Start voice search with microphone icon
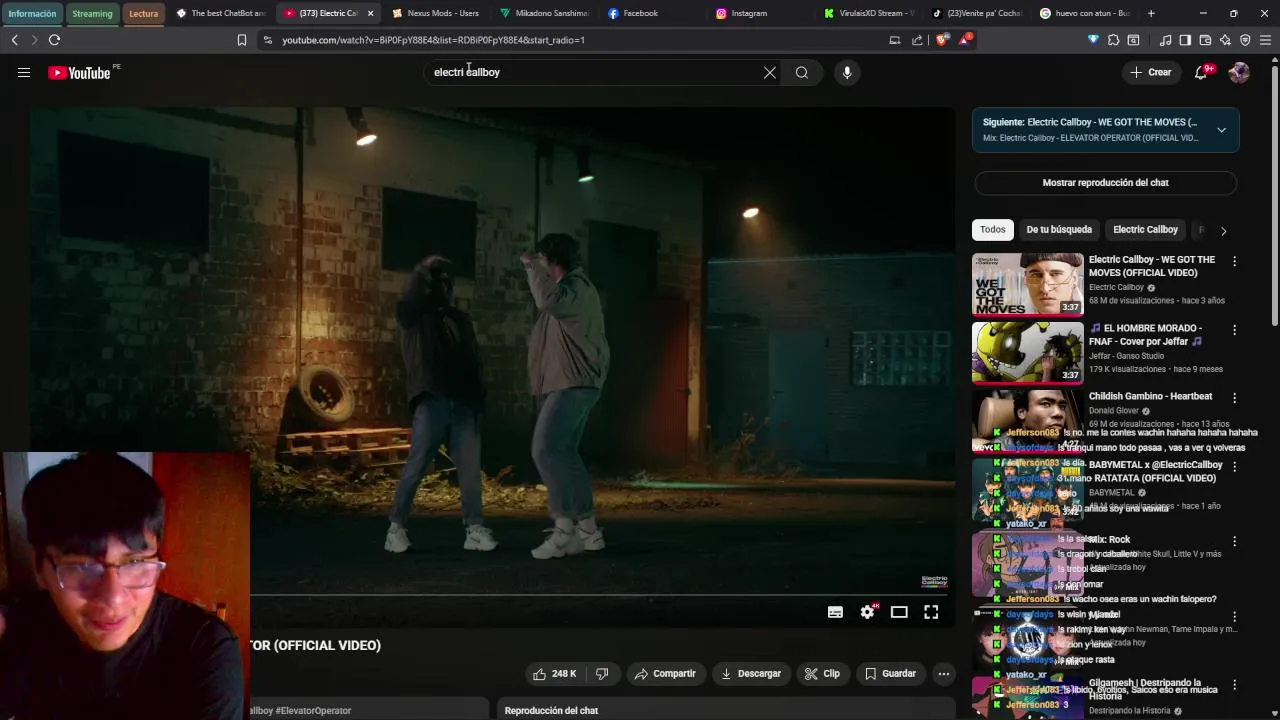Screen dimensions: 1280x720 tap(847, 72)
